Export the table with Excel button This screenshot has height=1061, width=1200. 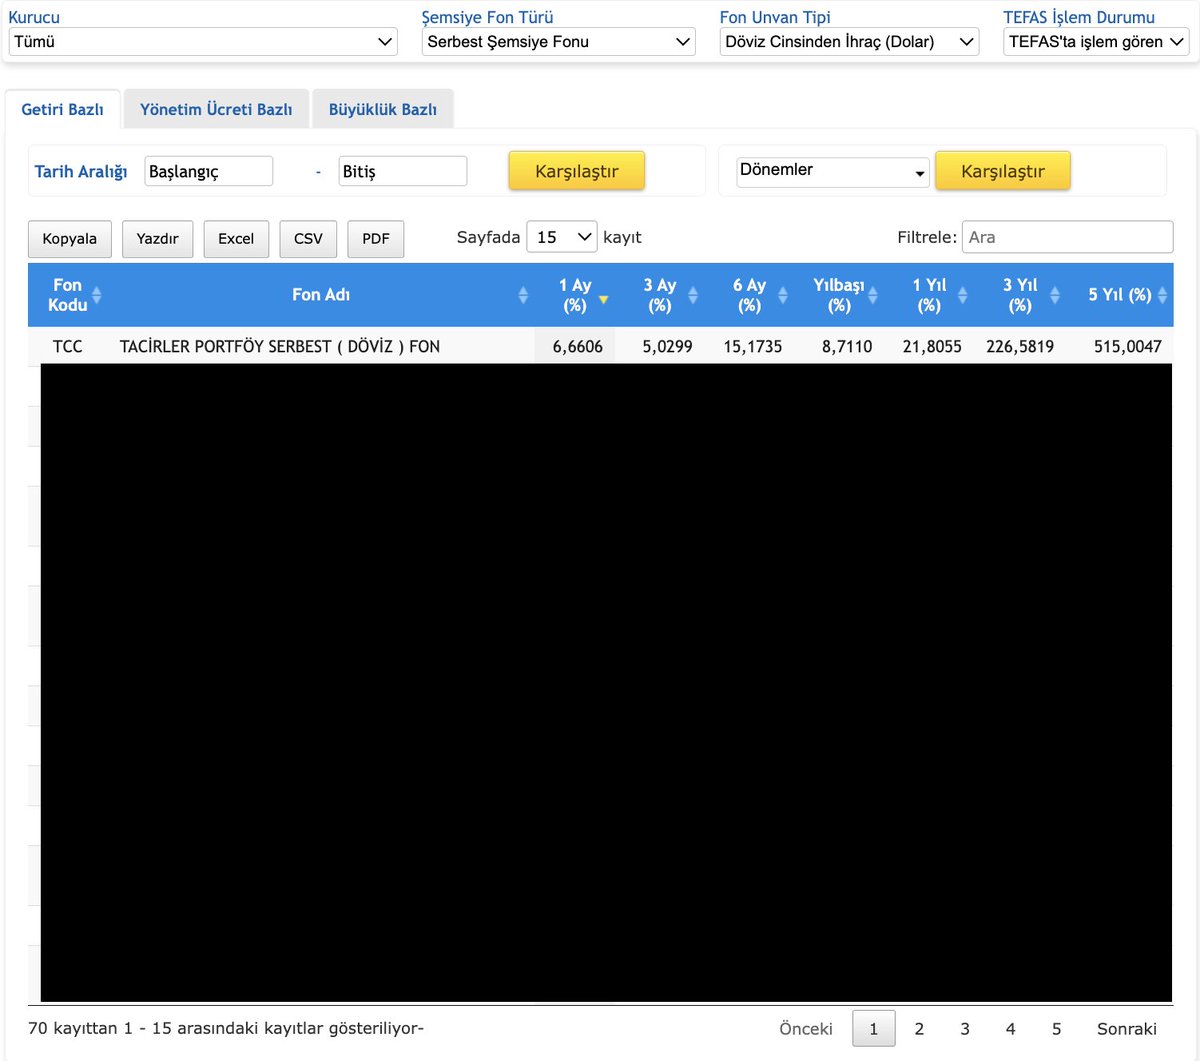pyautogui.click(x=236, y=239)
